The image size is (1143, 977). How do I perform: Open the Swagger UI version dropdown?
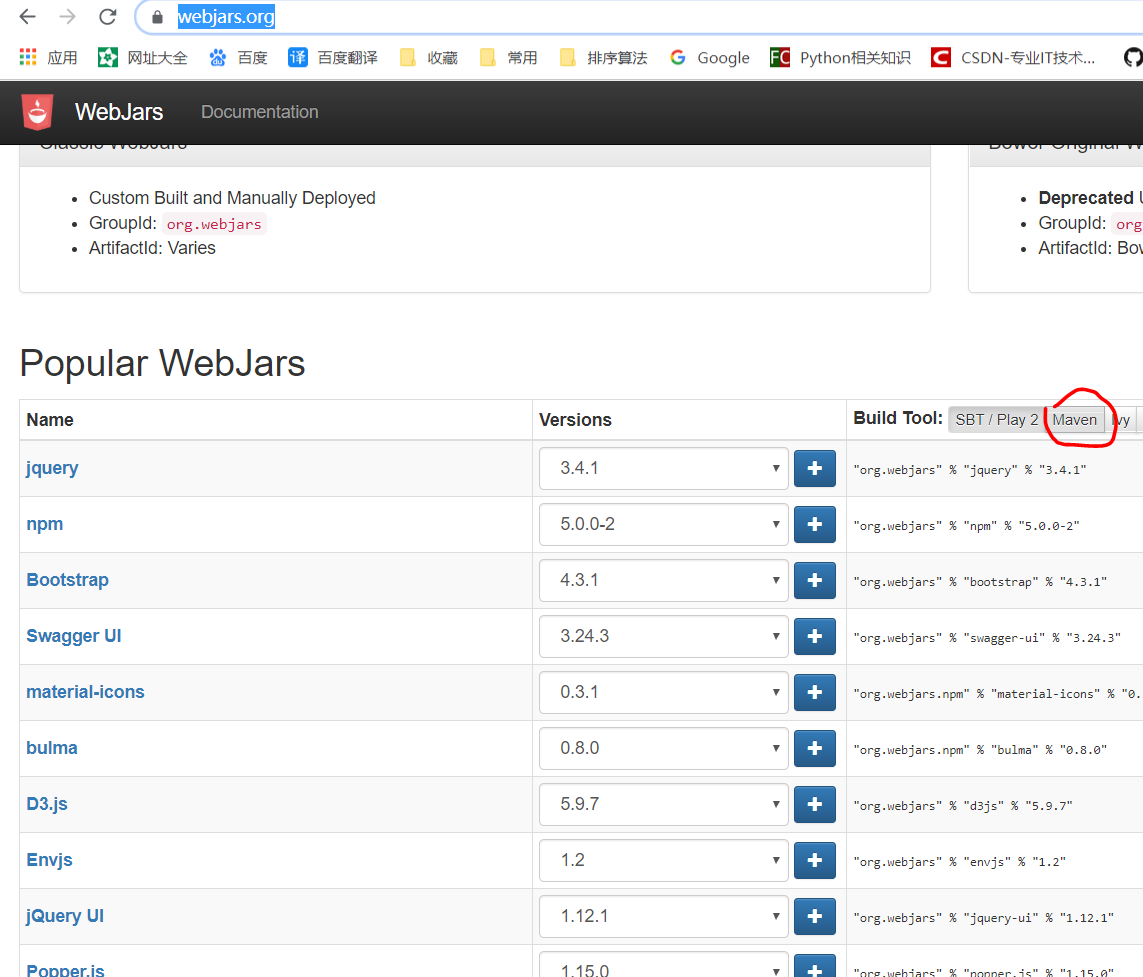pos(664,637)
